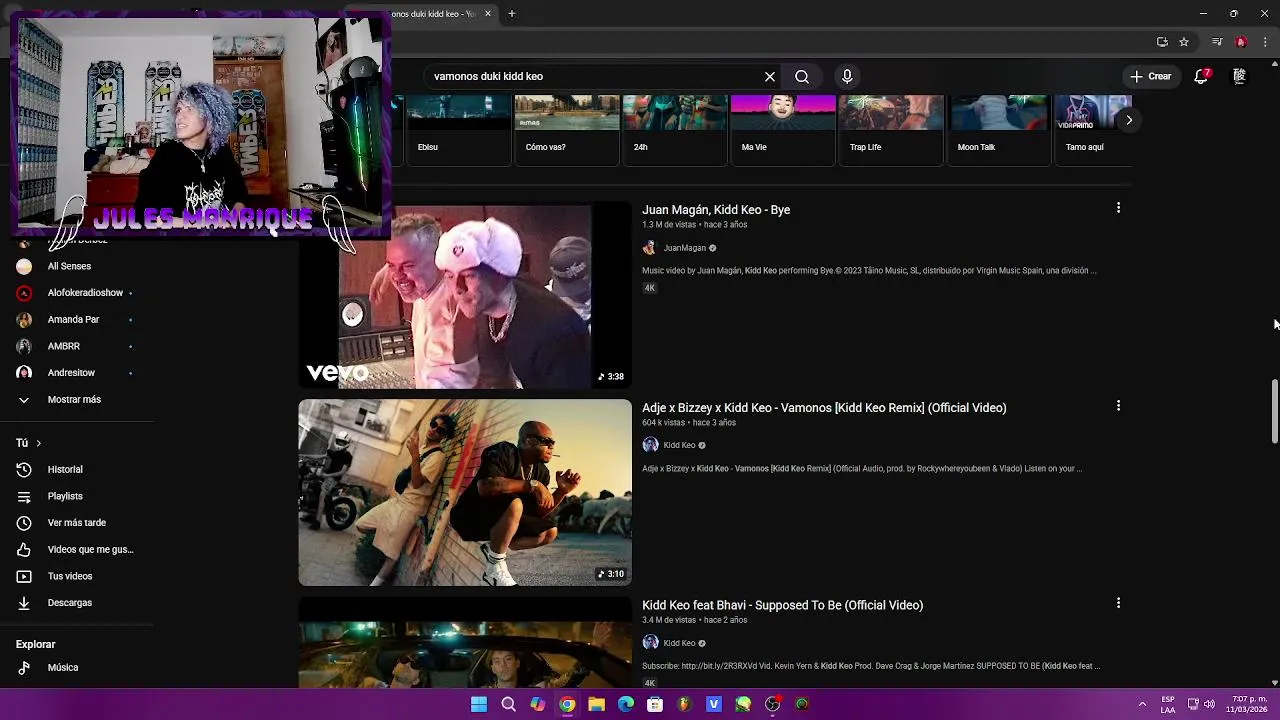The width and height of the screenshot is (1280, 720).
Task: Open Microsoft Edge from the taskbar
Action: pyautogui.click(x=626, y=704)
